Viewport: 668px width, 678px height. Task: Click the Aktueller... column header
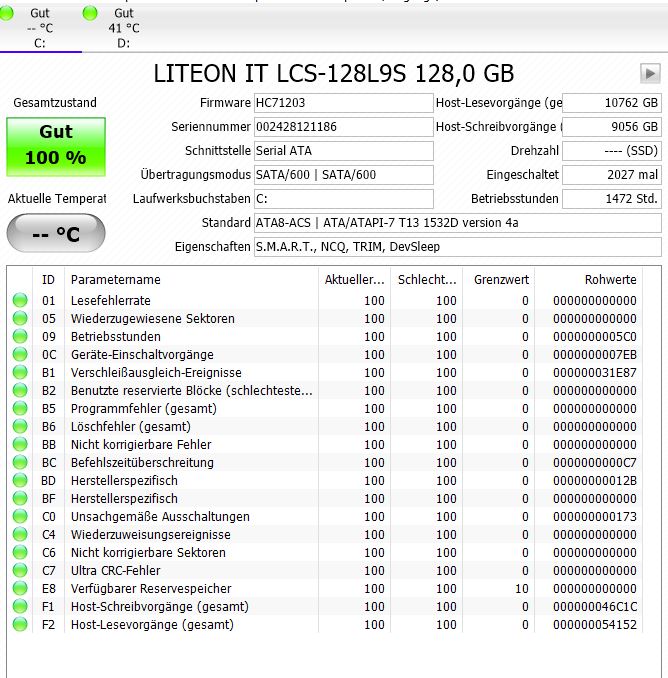(x=355, y=280)
